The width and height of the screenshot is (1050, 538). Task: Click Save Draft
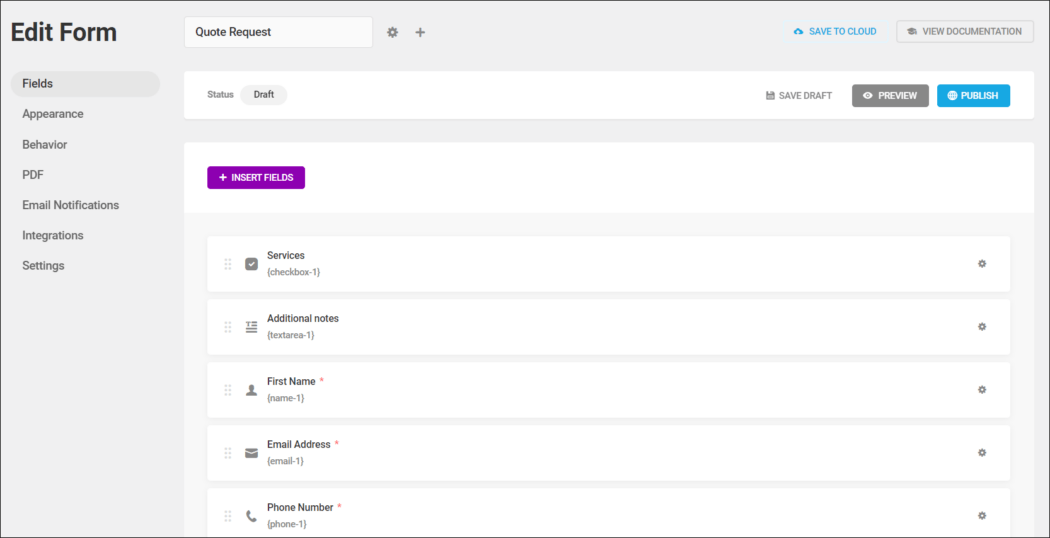pyautogui.click(x=798, y=96)
